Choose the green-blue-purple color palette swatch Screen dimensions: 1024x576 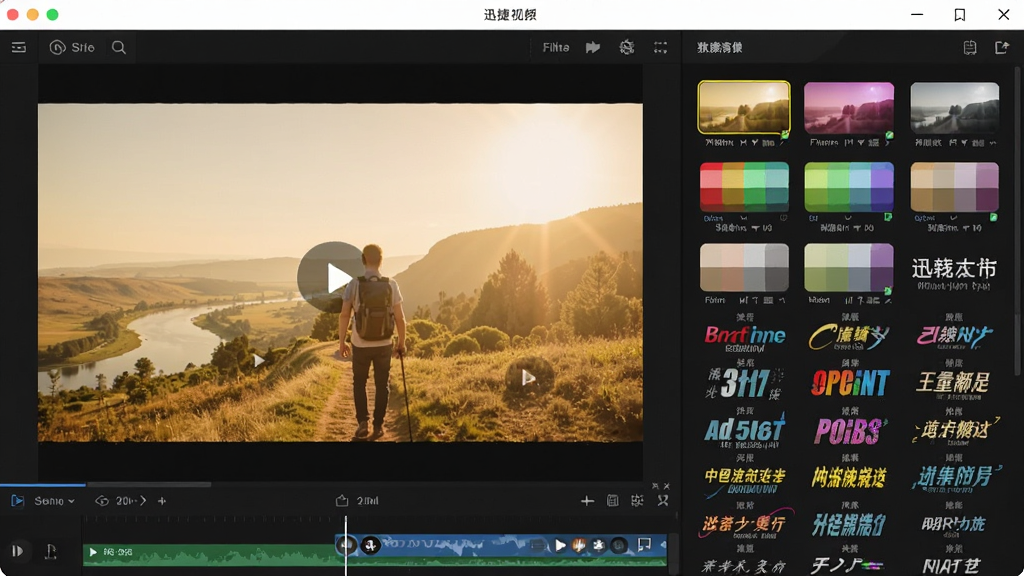(849, 187)
